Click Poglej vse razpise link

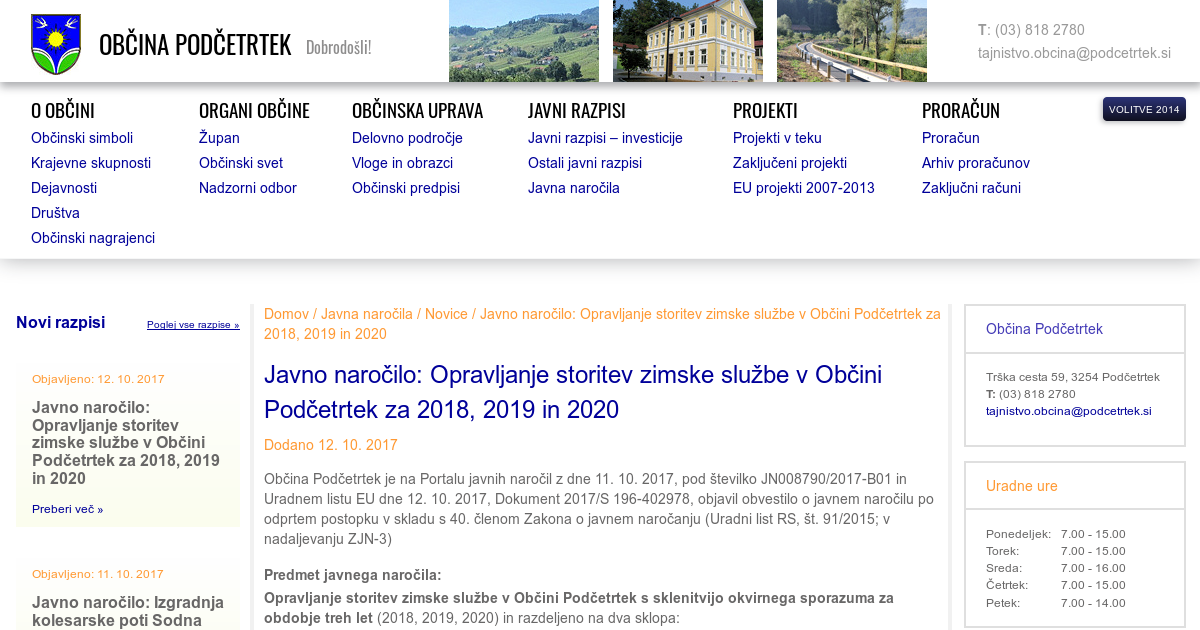point(193,325)
